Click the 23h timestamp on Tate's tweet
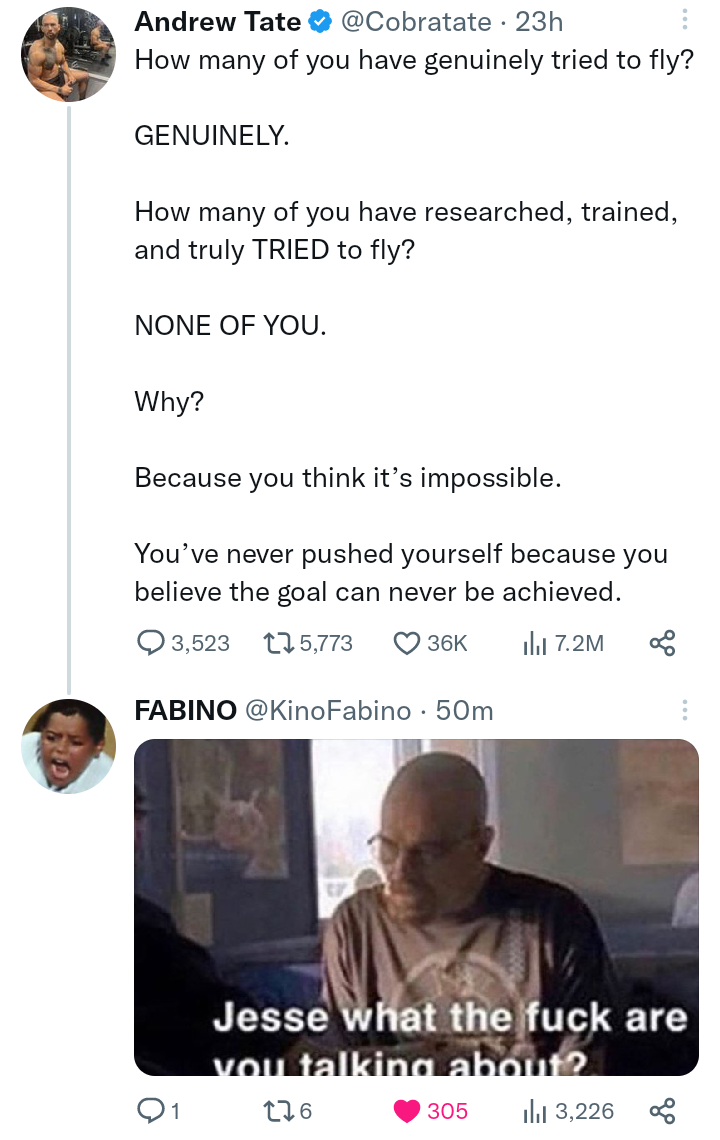This screenshot has height=1140, width=720. (x=539, y=21)
